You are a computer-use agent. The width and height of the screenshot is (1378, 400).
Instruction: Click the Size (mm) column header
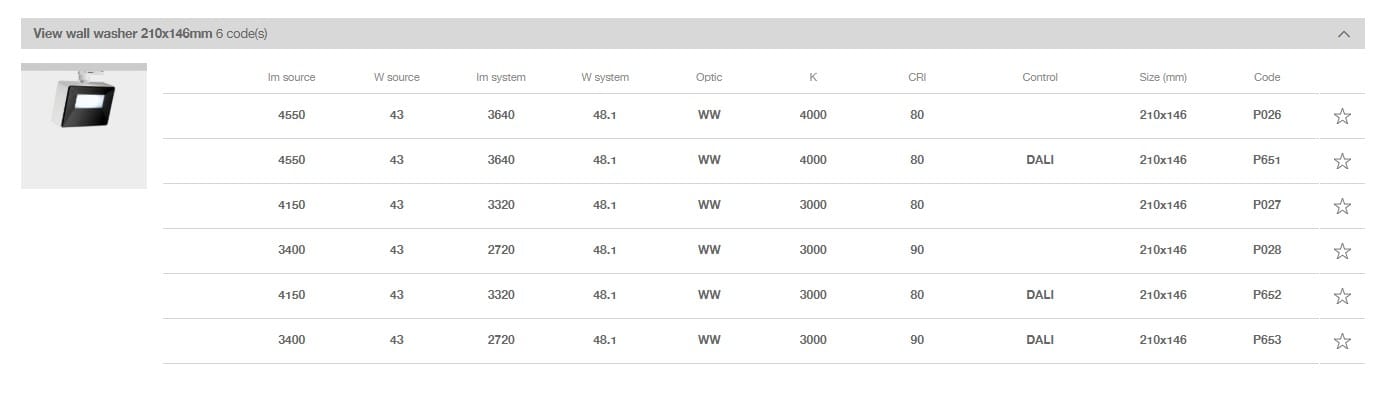coord(1162,77)
